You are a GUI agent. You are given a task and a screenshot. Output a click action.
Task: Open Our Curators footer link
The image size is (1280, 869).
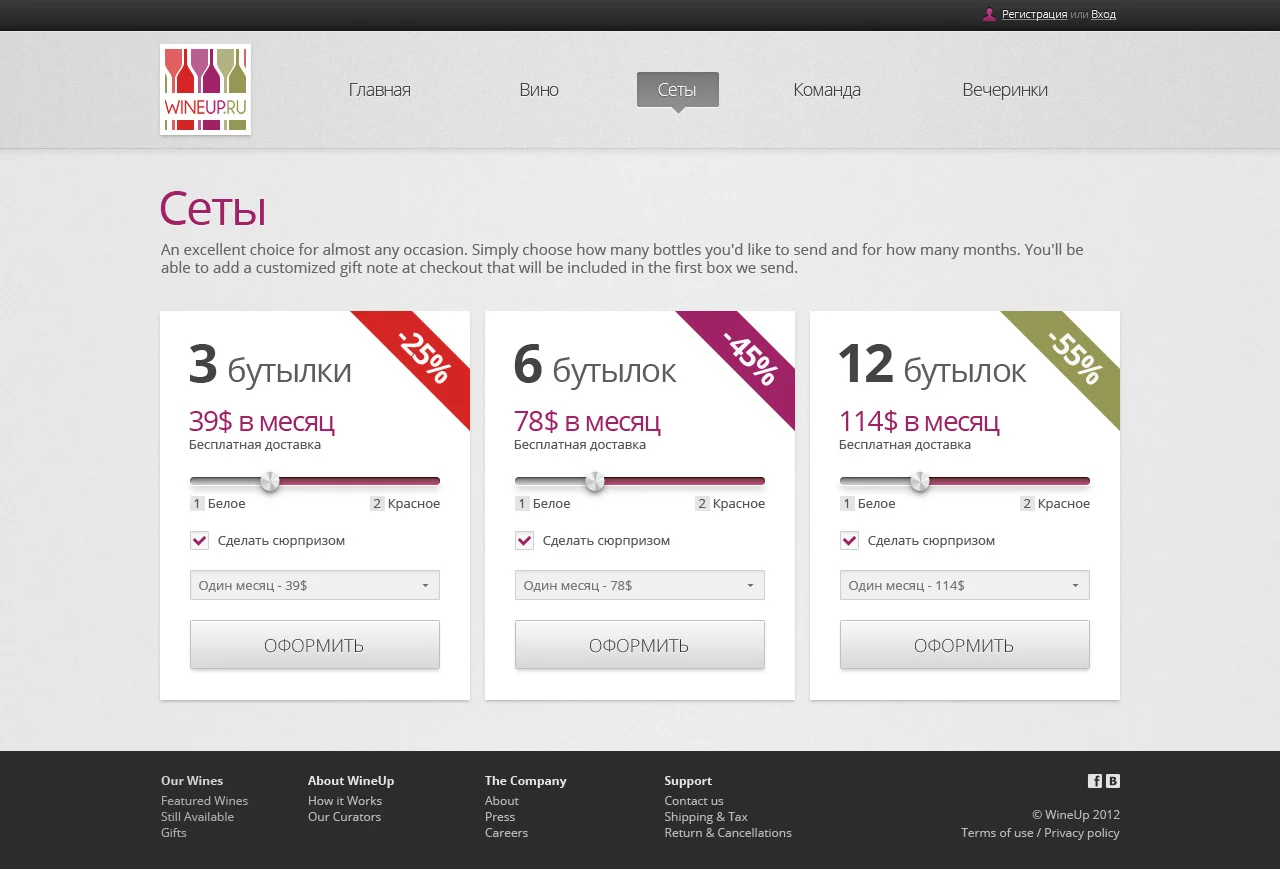coord(344,817)
